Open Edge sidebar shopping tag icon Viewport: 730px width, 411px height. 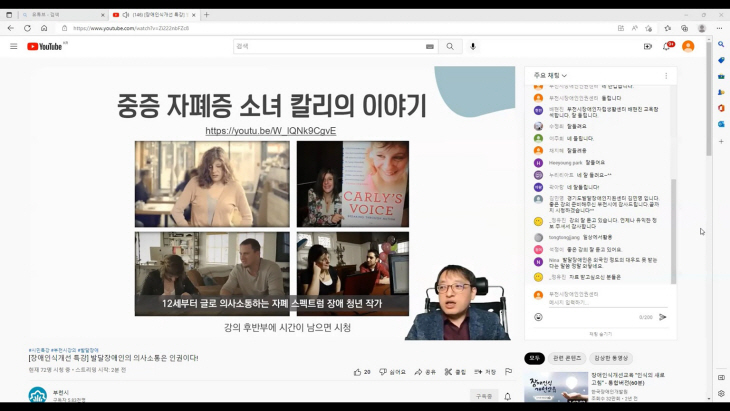[x=721, y=60]
